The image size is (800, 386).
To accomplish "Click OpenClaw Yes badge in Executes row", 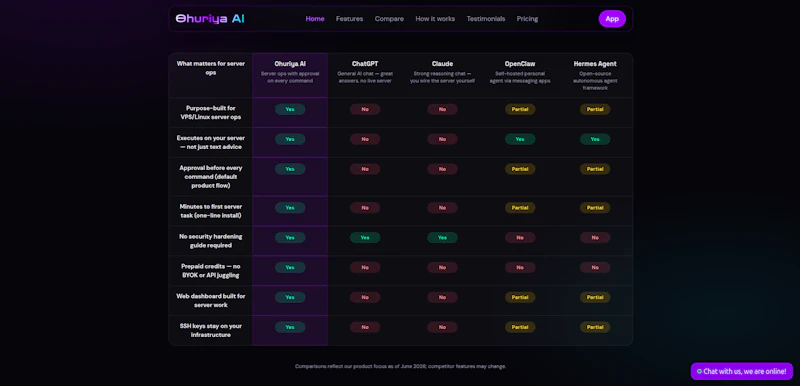I will pyautogui.click(x=520, y=139).
